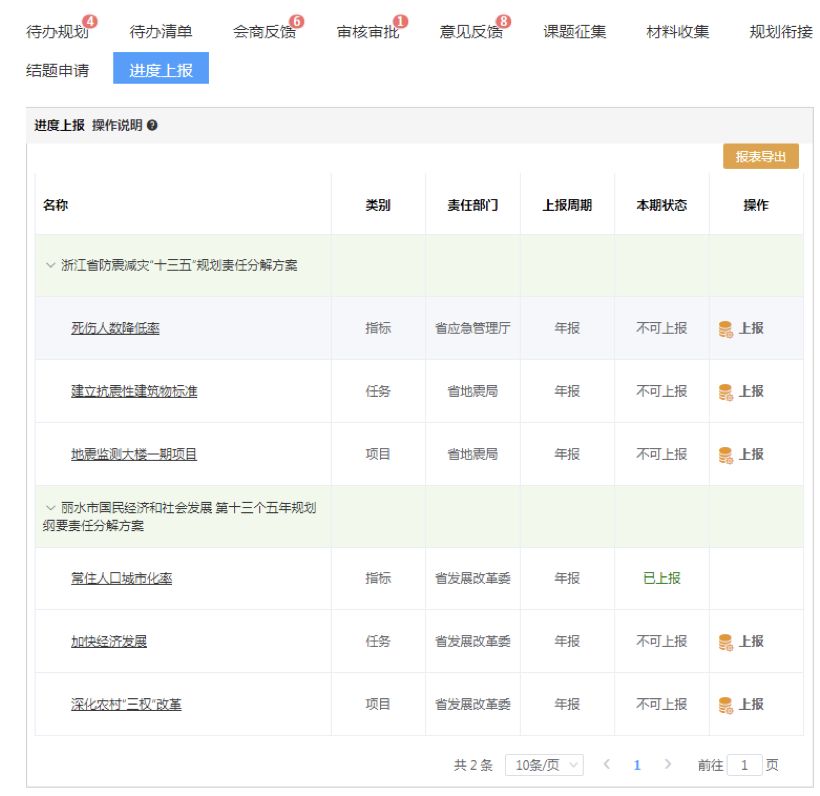Open the 建立抗震性建筑物标准 link
The width and height of the screenshot is (820, 796).
(134, 391)
